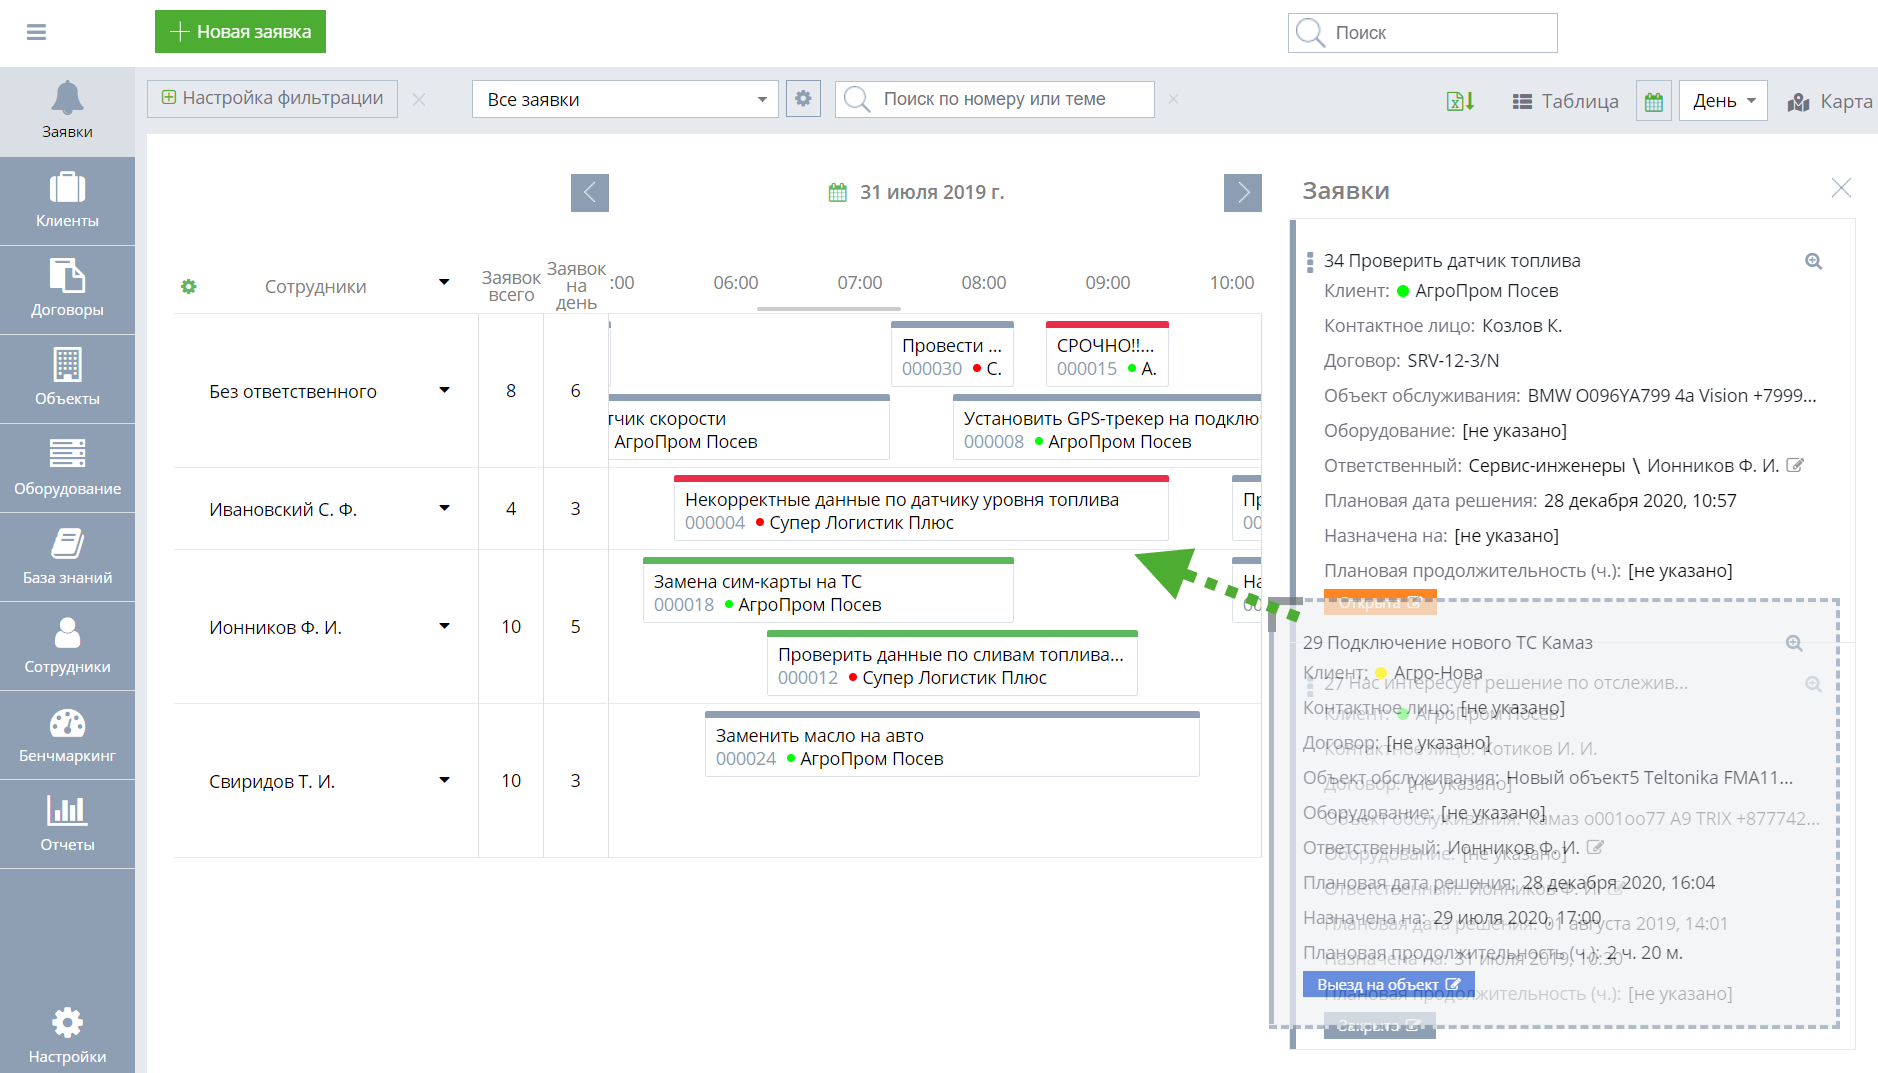Click the date 31 июля 2019 г.
The width and height of the screenshot is (1878, 1073).
coord(932,192)
